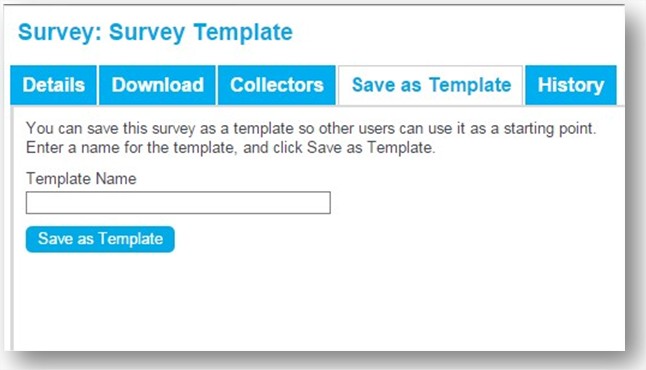The height and width of the screenshot is (370, 646).
Task: Click the words 'Survey Template' in the page title
Action: point(201,32)
